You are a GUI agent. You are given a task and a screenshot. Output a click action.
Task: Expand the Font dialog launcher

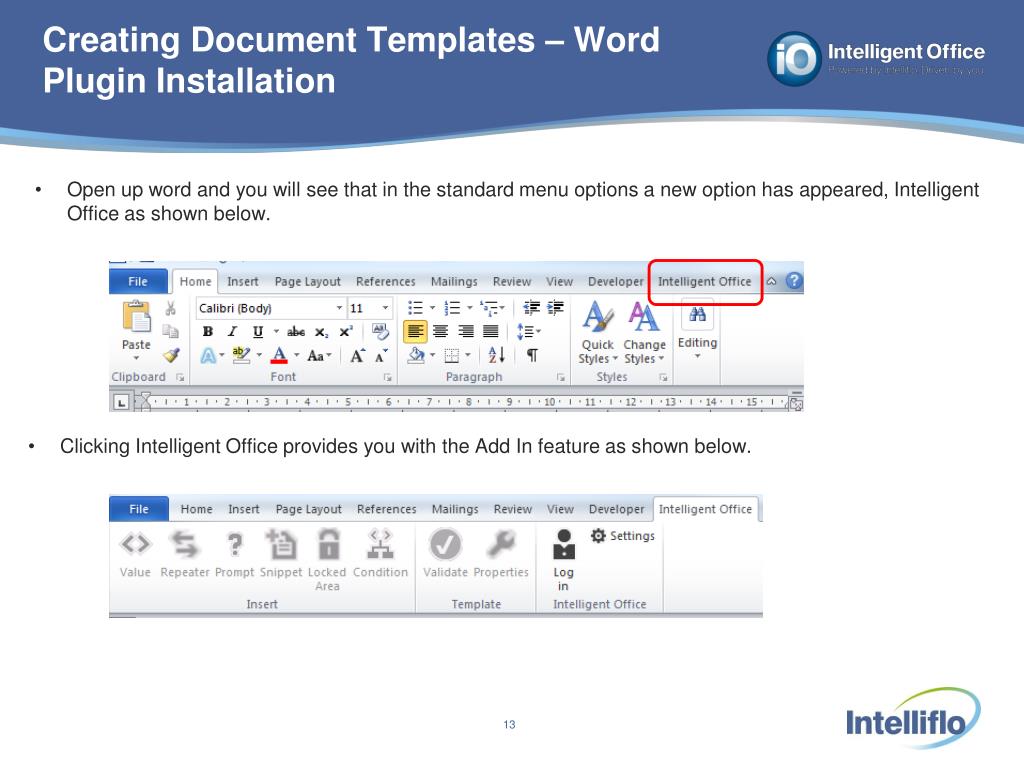point(387,377)
